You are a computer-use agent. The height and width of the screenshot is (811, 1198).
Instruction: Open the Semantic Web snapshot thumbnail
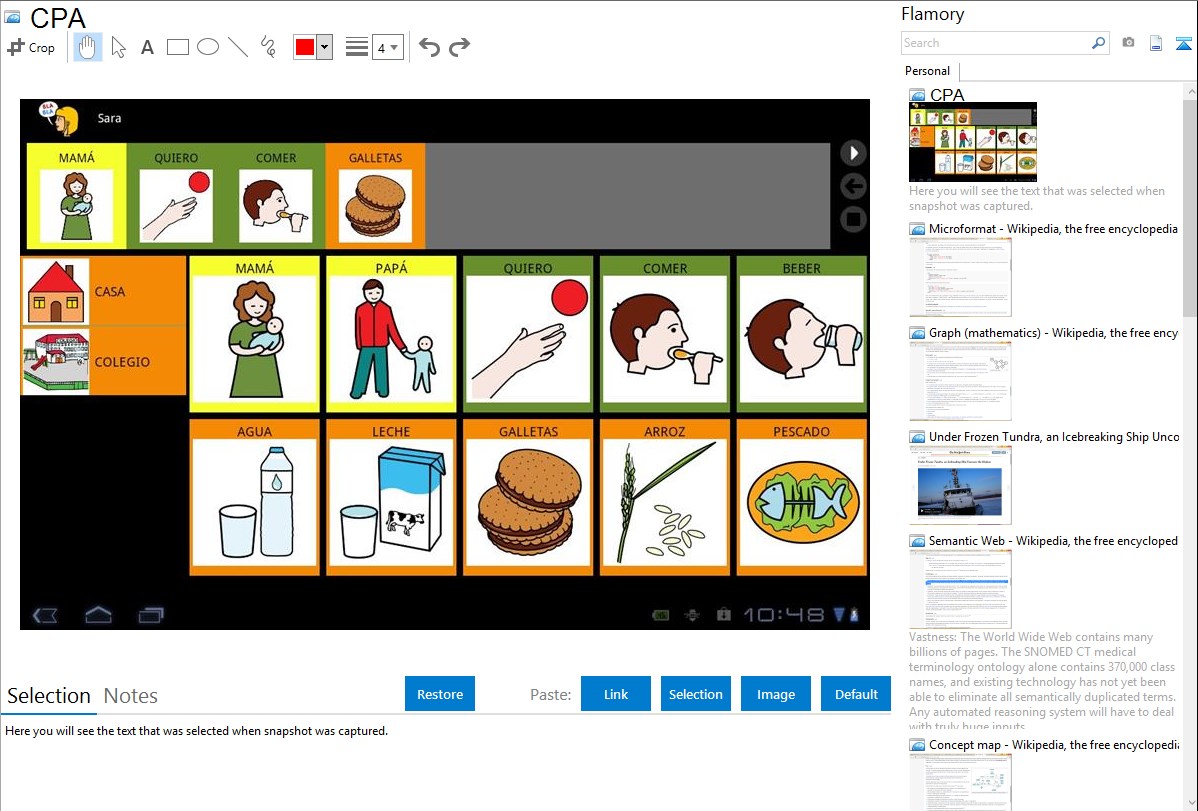pyautogui.click(x=960, y=588)
